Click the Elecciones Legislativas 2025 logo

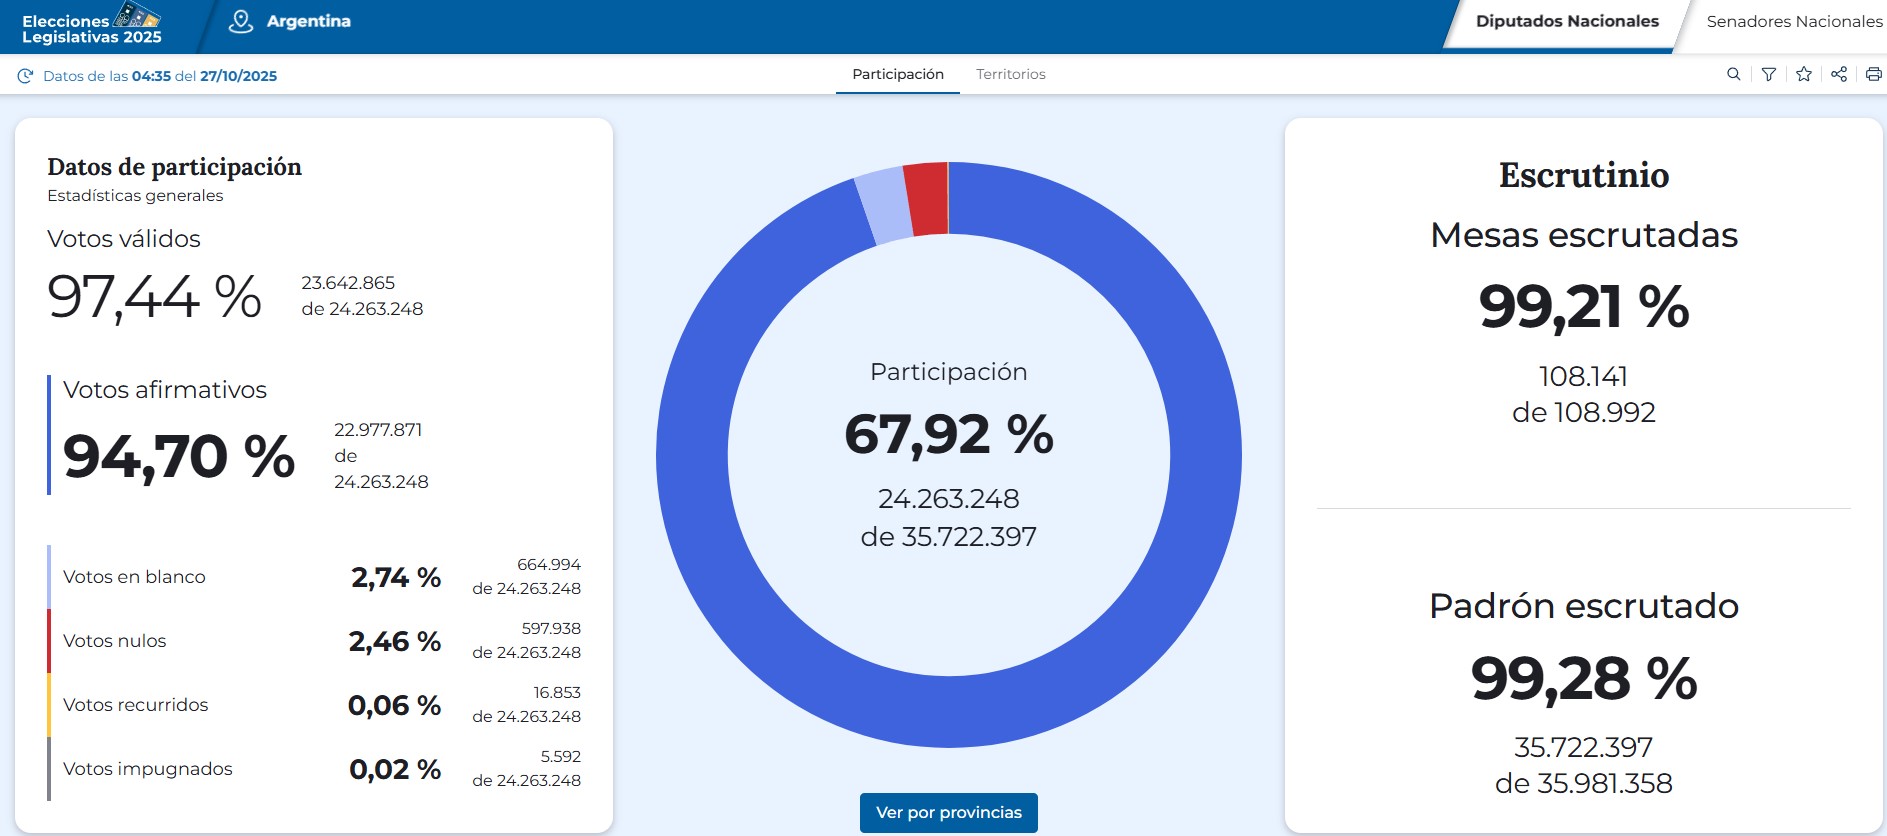coord(92,26)
